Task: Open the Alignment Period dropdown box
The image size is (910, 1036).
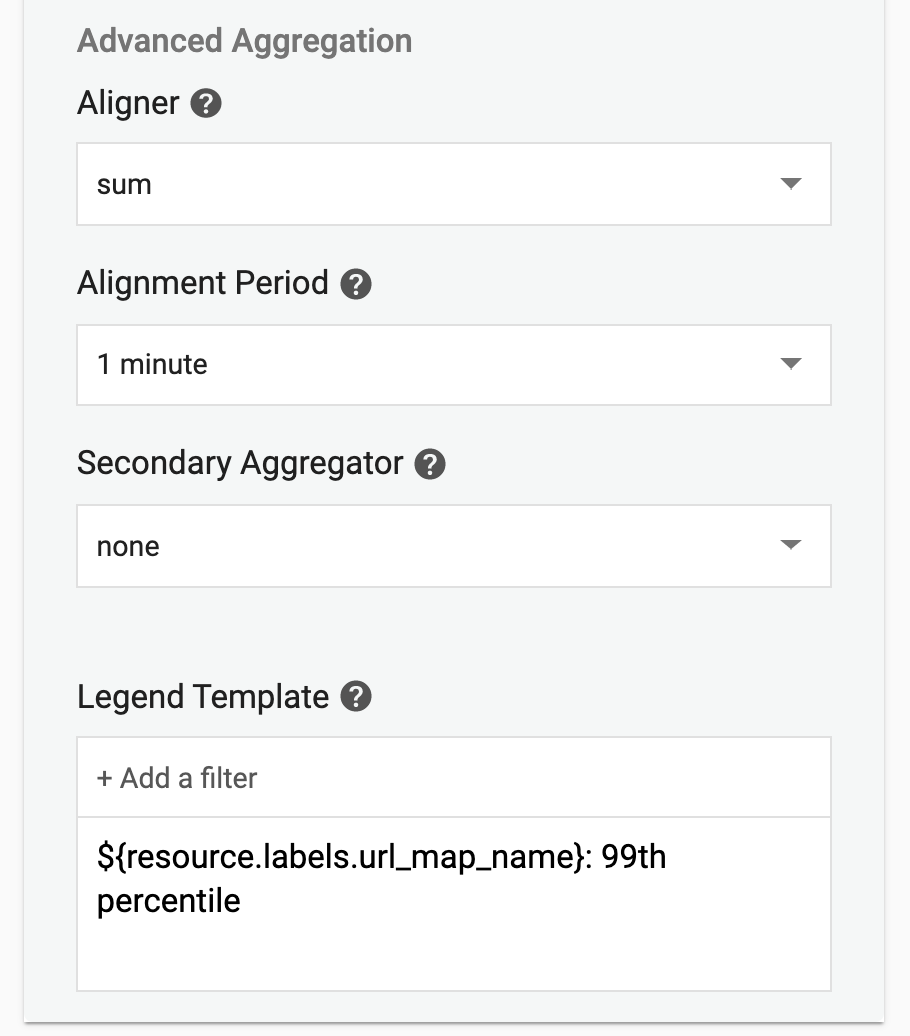Action: click(x=453, y=364)
